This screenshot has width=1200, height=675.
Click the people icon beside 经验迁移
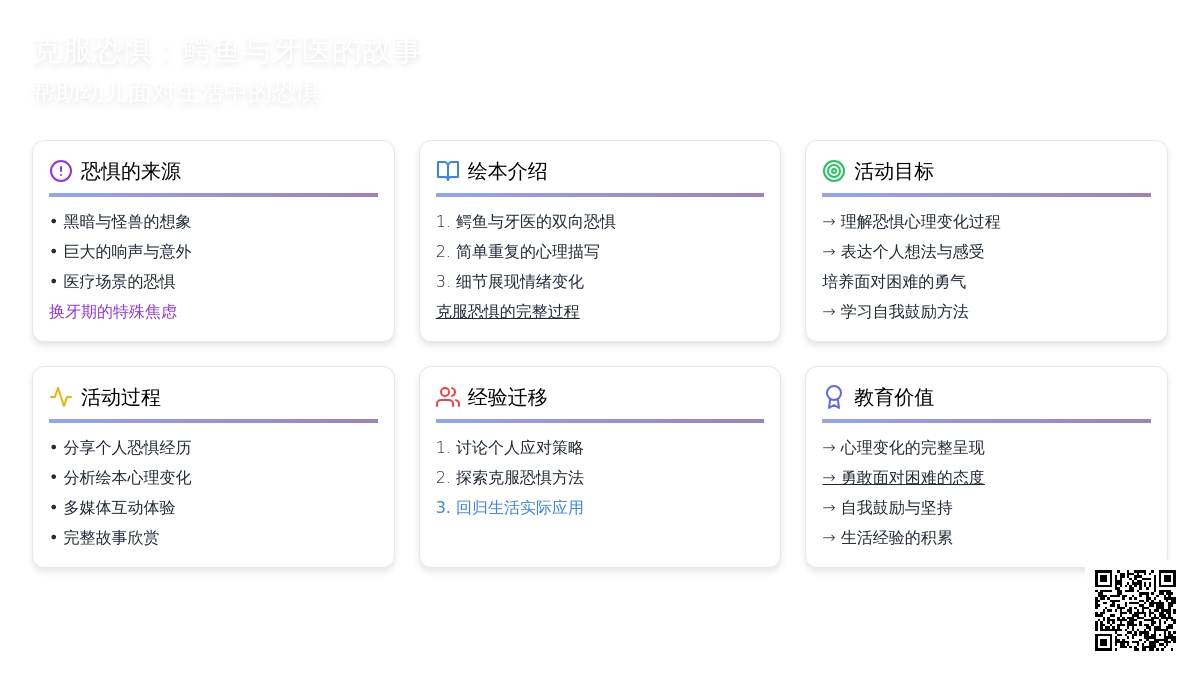click(x=447, y=397)
